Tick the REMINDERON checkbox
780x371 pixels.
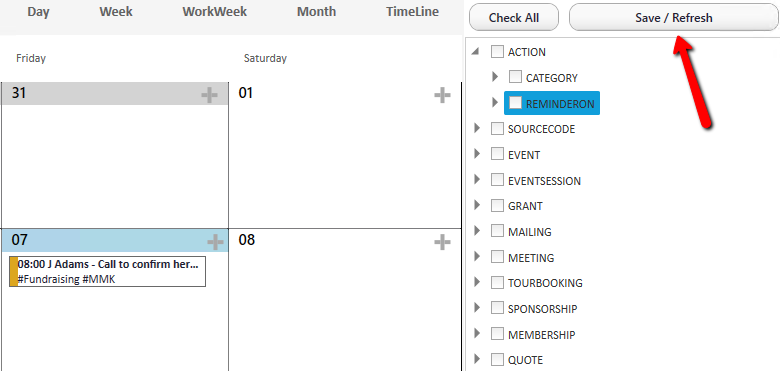(x=515, y=103)
